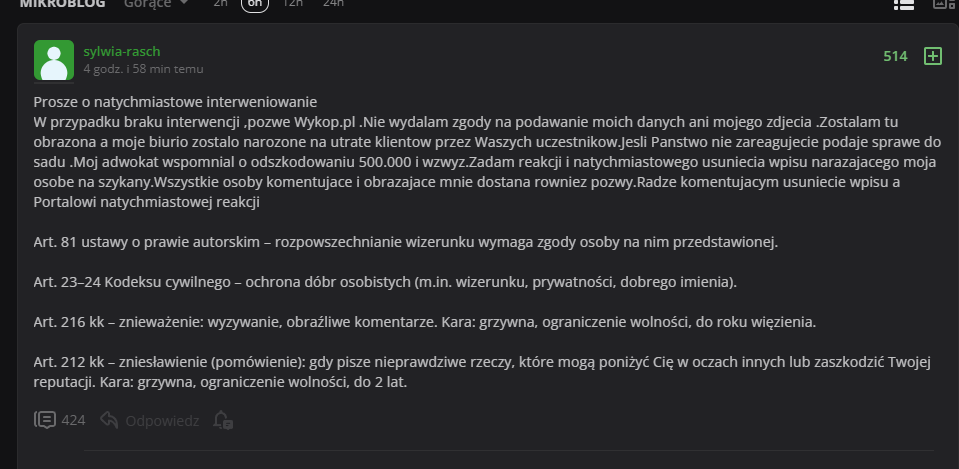Switch to the 12h time range
Screen dimensions: 959x469
(293, 4)
